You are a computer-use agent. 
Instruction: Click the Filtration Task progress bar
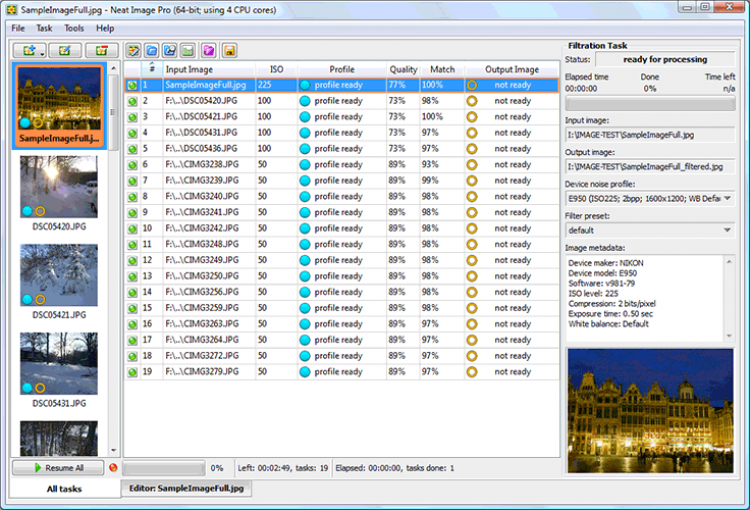point(650,104)
